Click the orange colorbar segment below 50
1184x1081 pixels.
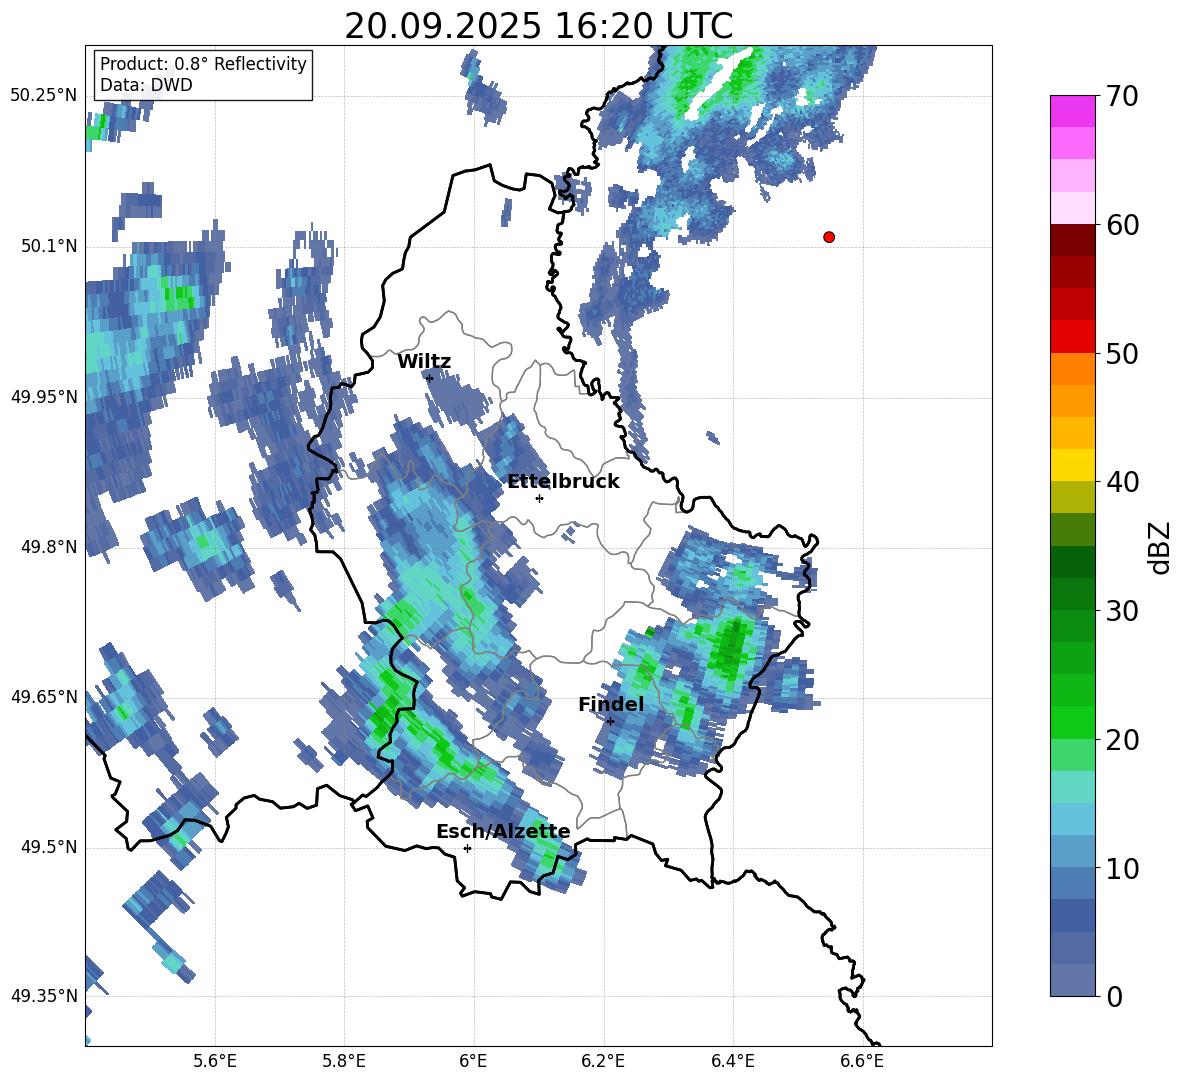point(1072,368)
